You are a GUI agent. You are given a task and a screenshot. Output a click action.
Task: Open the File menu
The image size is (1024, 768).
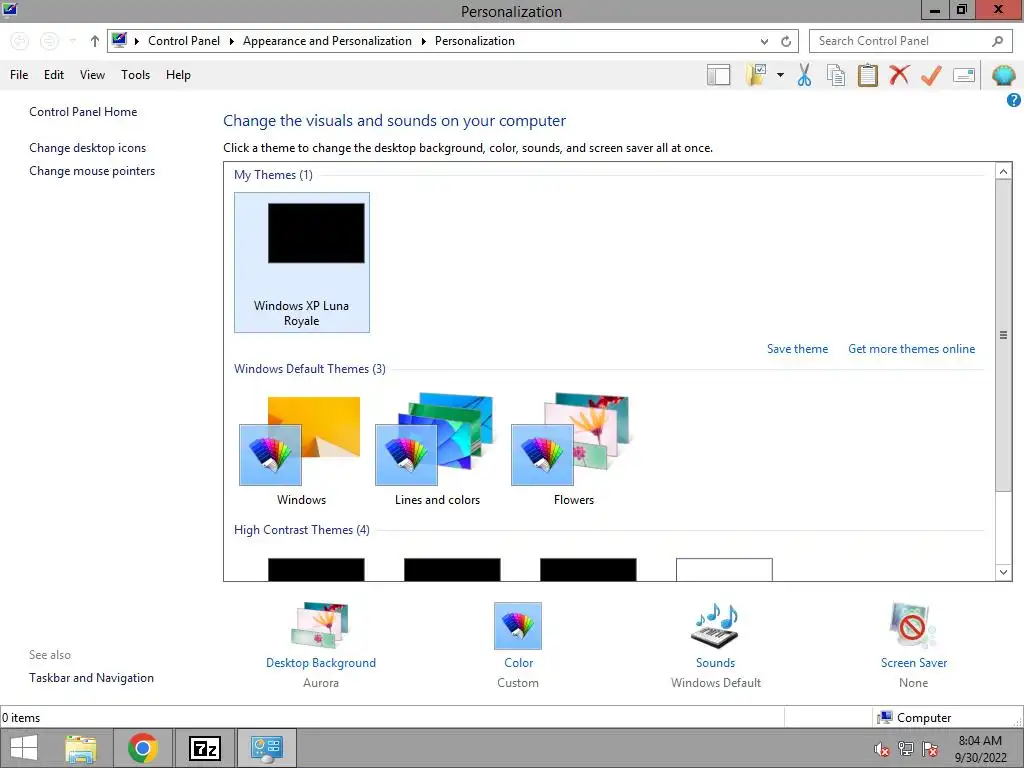[x=19, y=74]
